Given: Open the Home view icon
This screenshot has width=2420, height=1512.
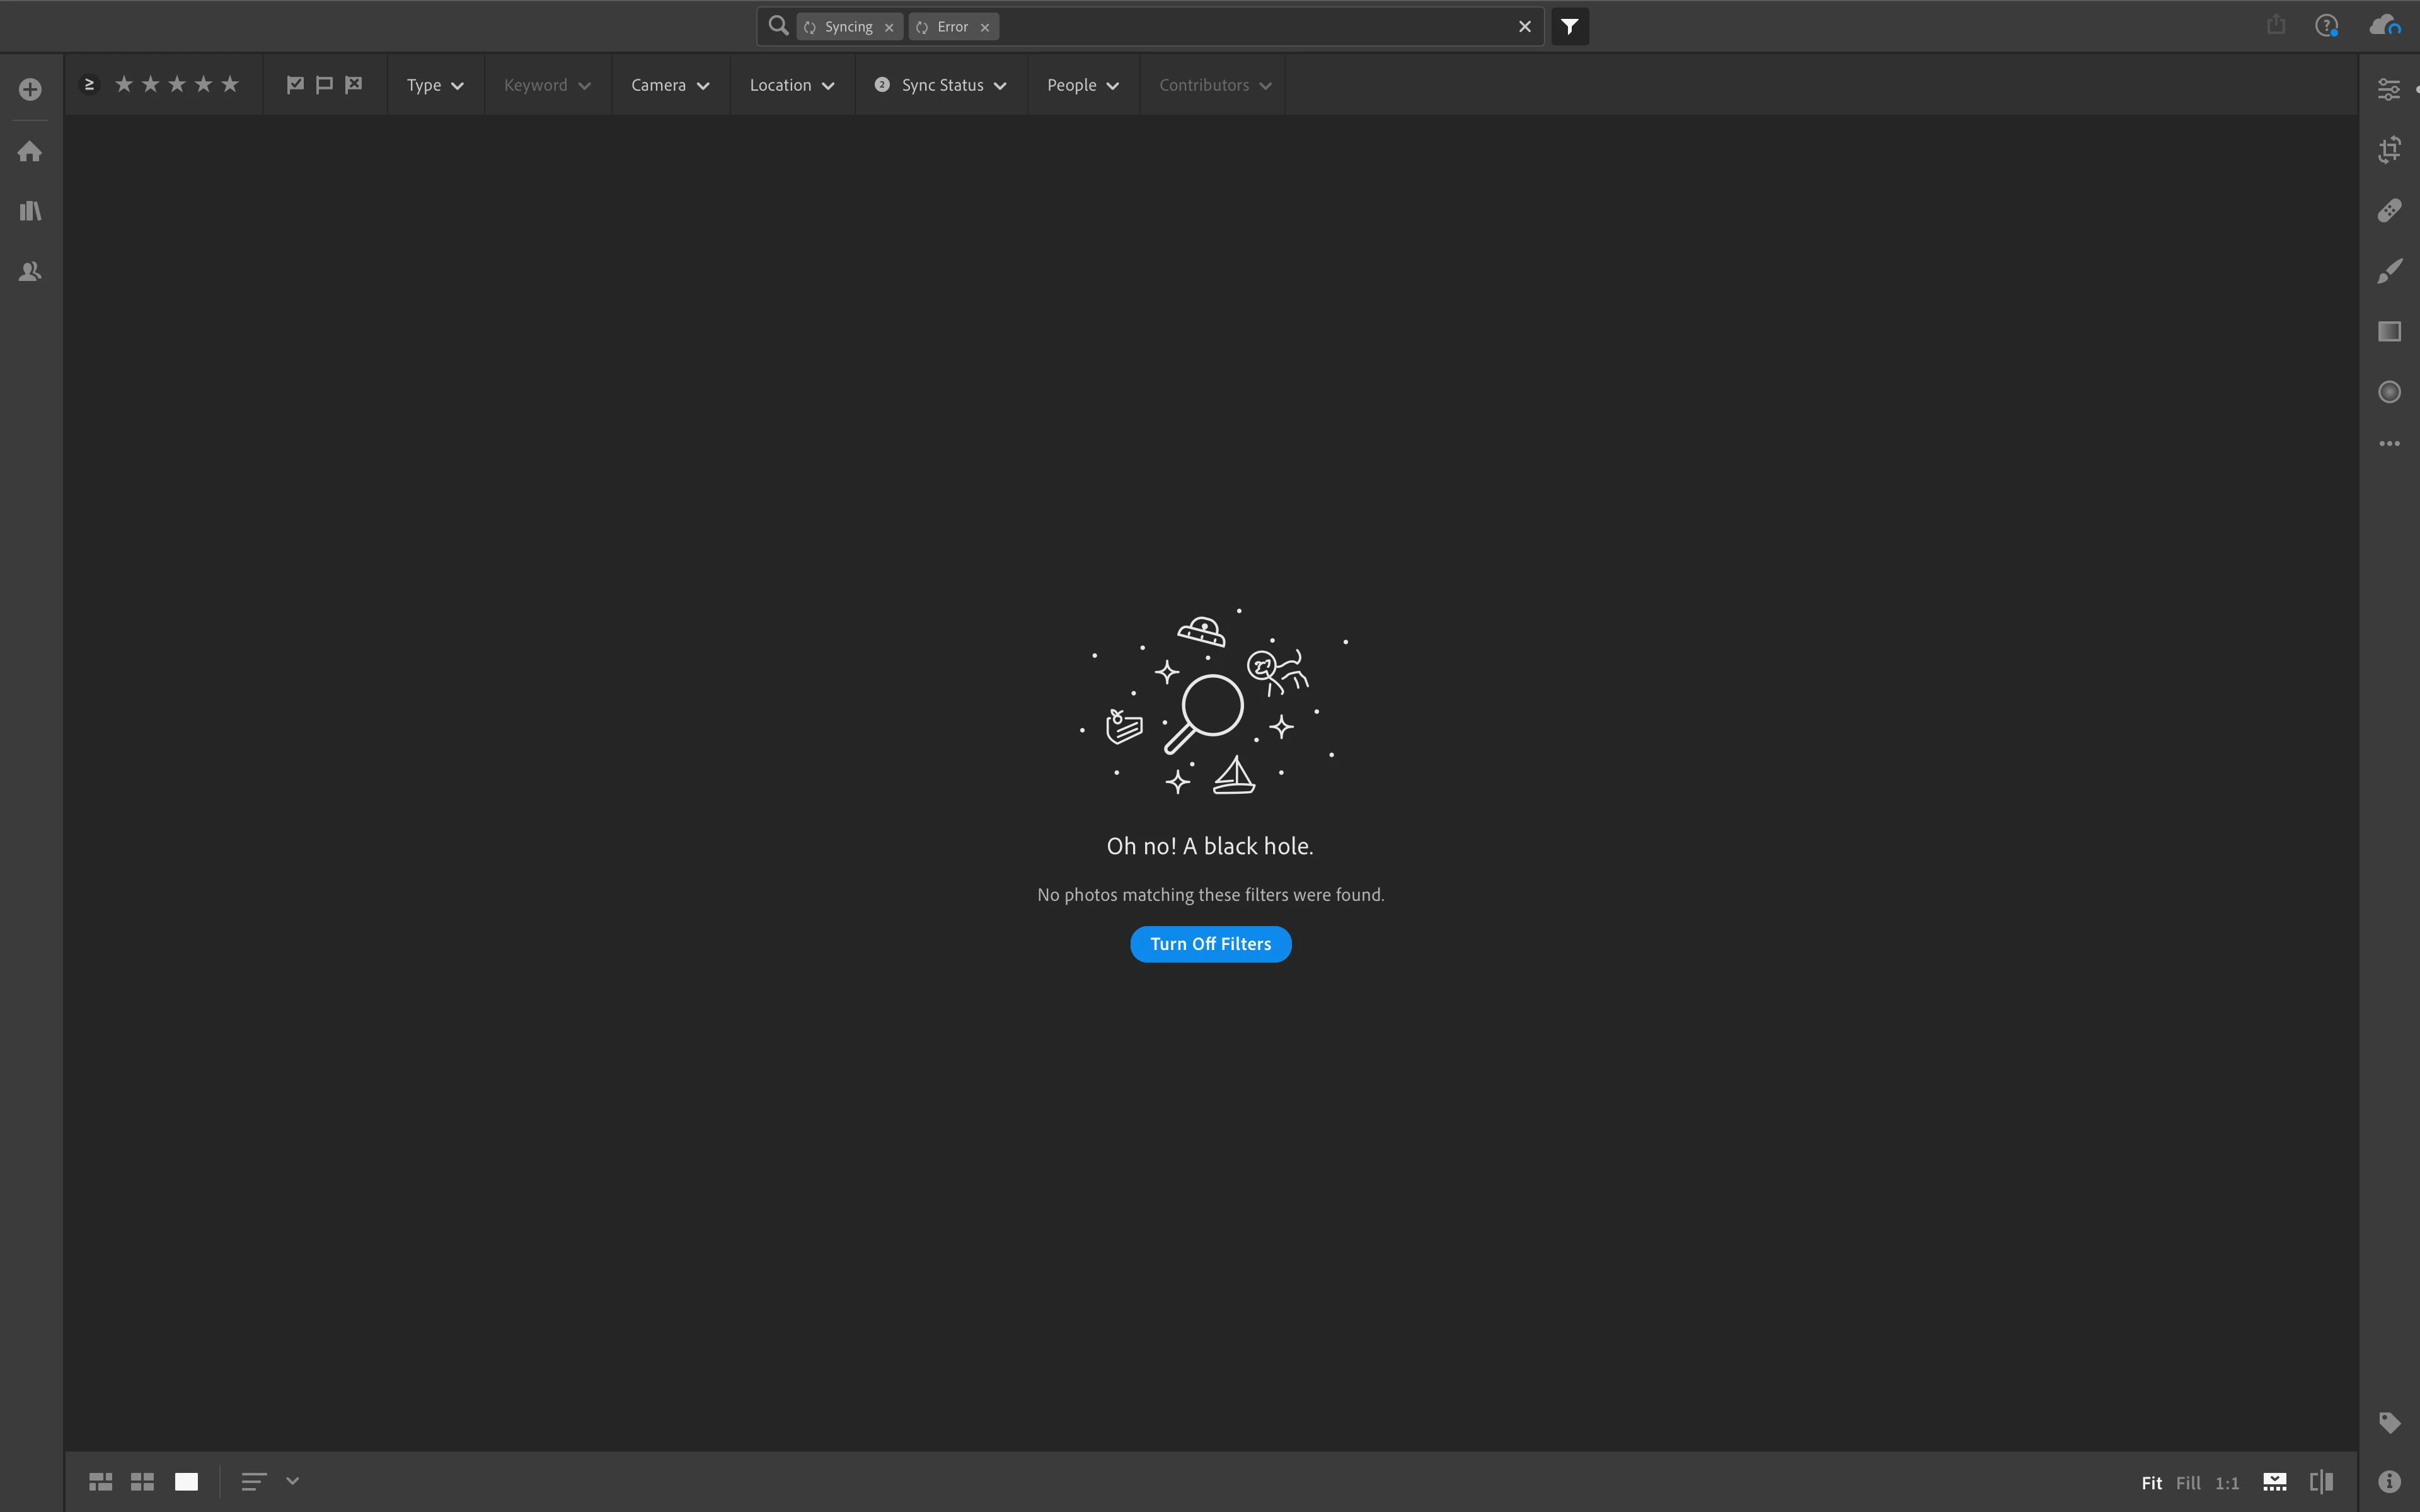Looking at the screenshot, I should tap(30, 151).
